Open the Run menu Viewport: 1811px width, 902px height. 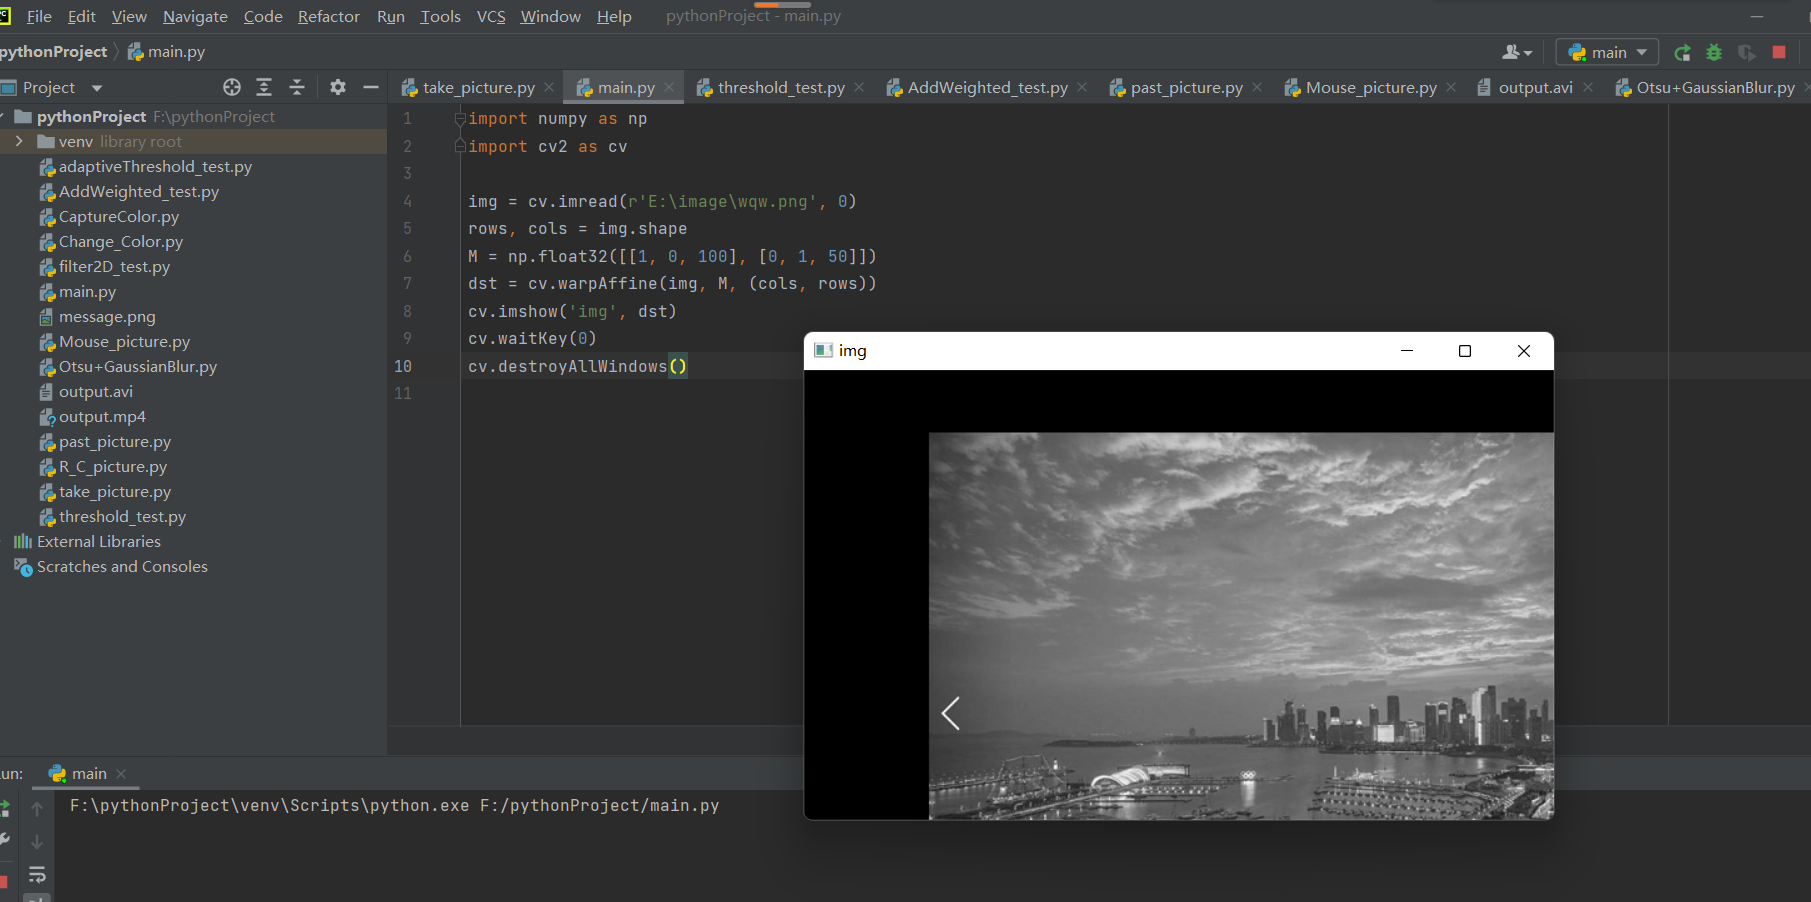[391, 17]
